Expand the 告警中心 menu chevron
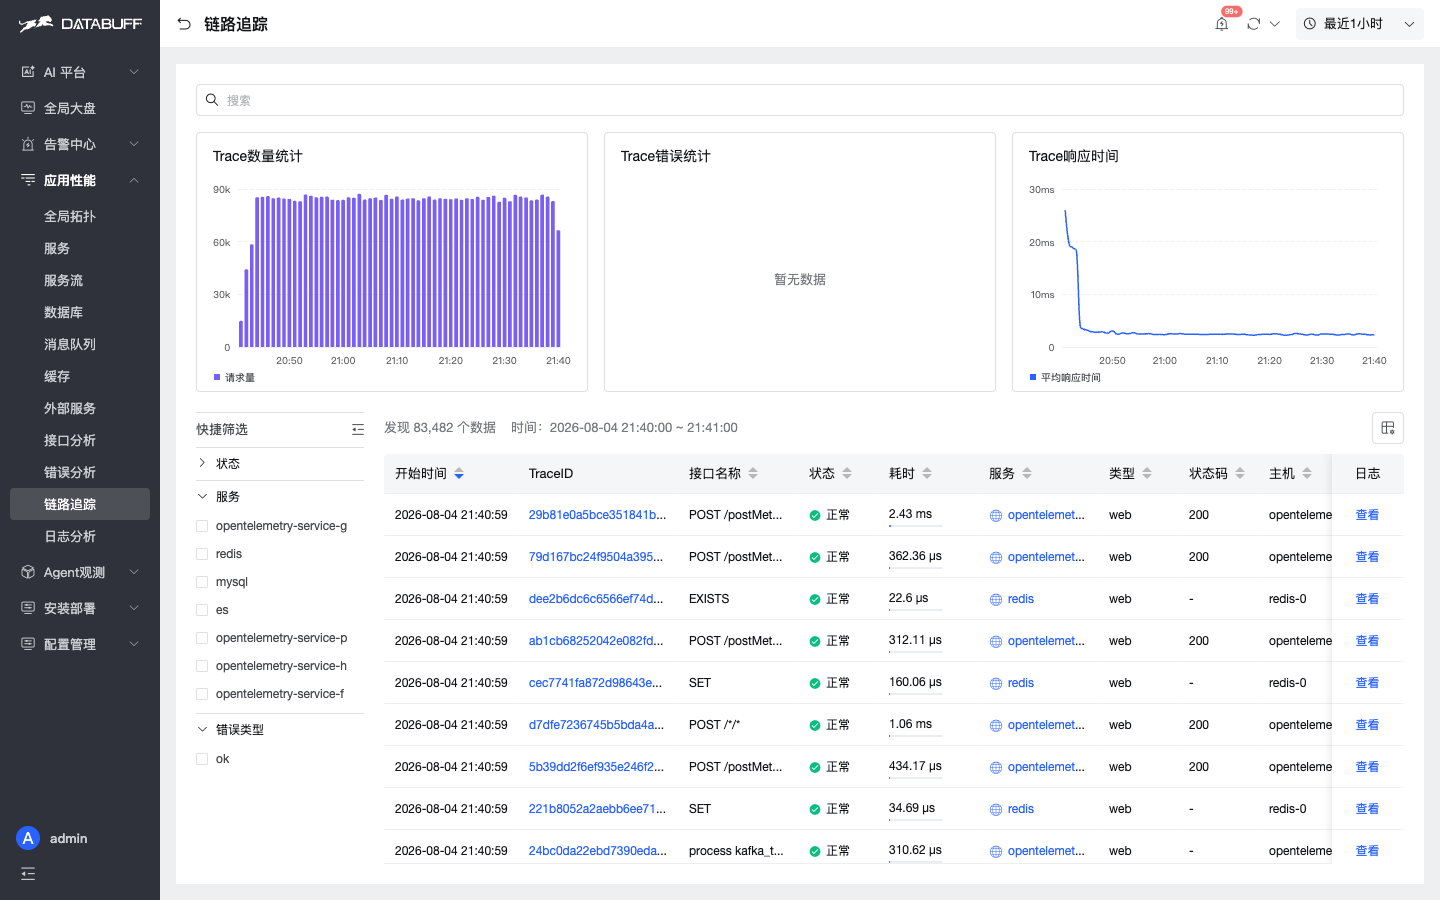1440x900 pixels. pyautogui.click(x=134, y=144)
